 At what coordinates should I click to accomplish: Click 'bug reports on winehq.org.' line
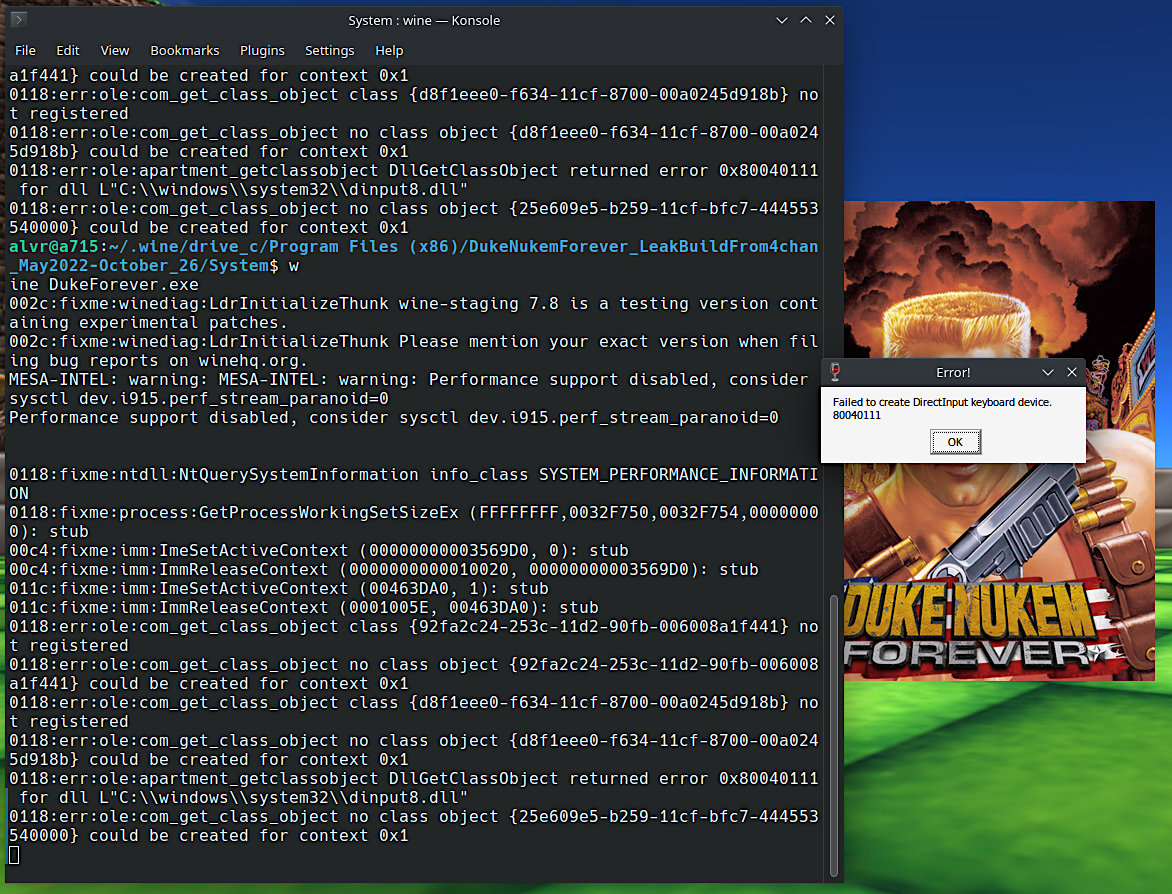[174, 360]
